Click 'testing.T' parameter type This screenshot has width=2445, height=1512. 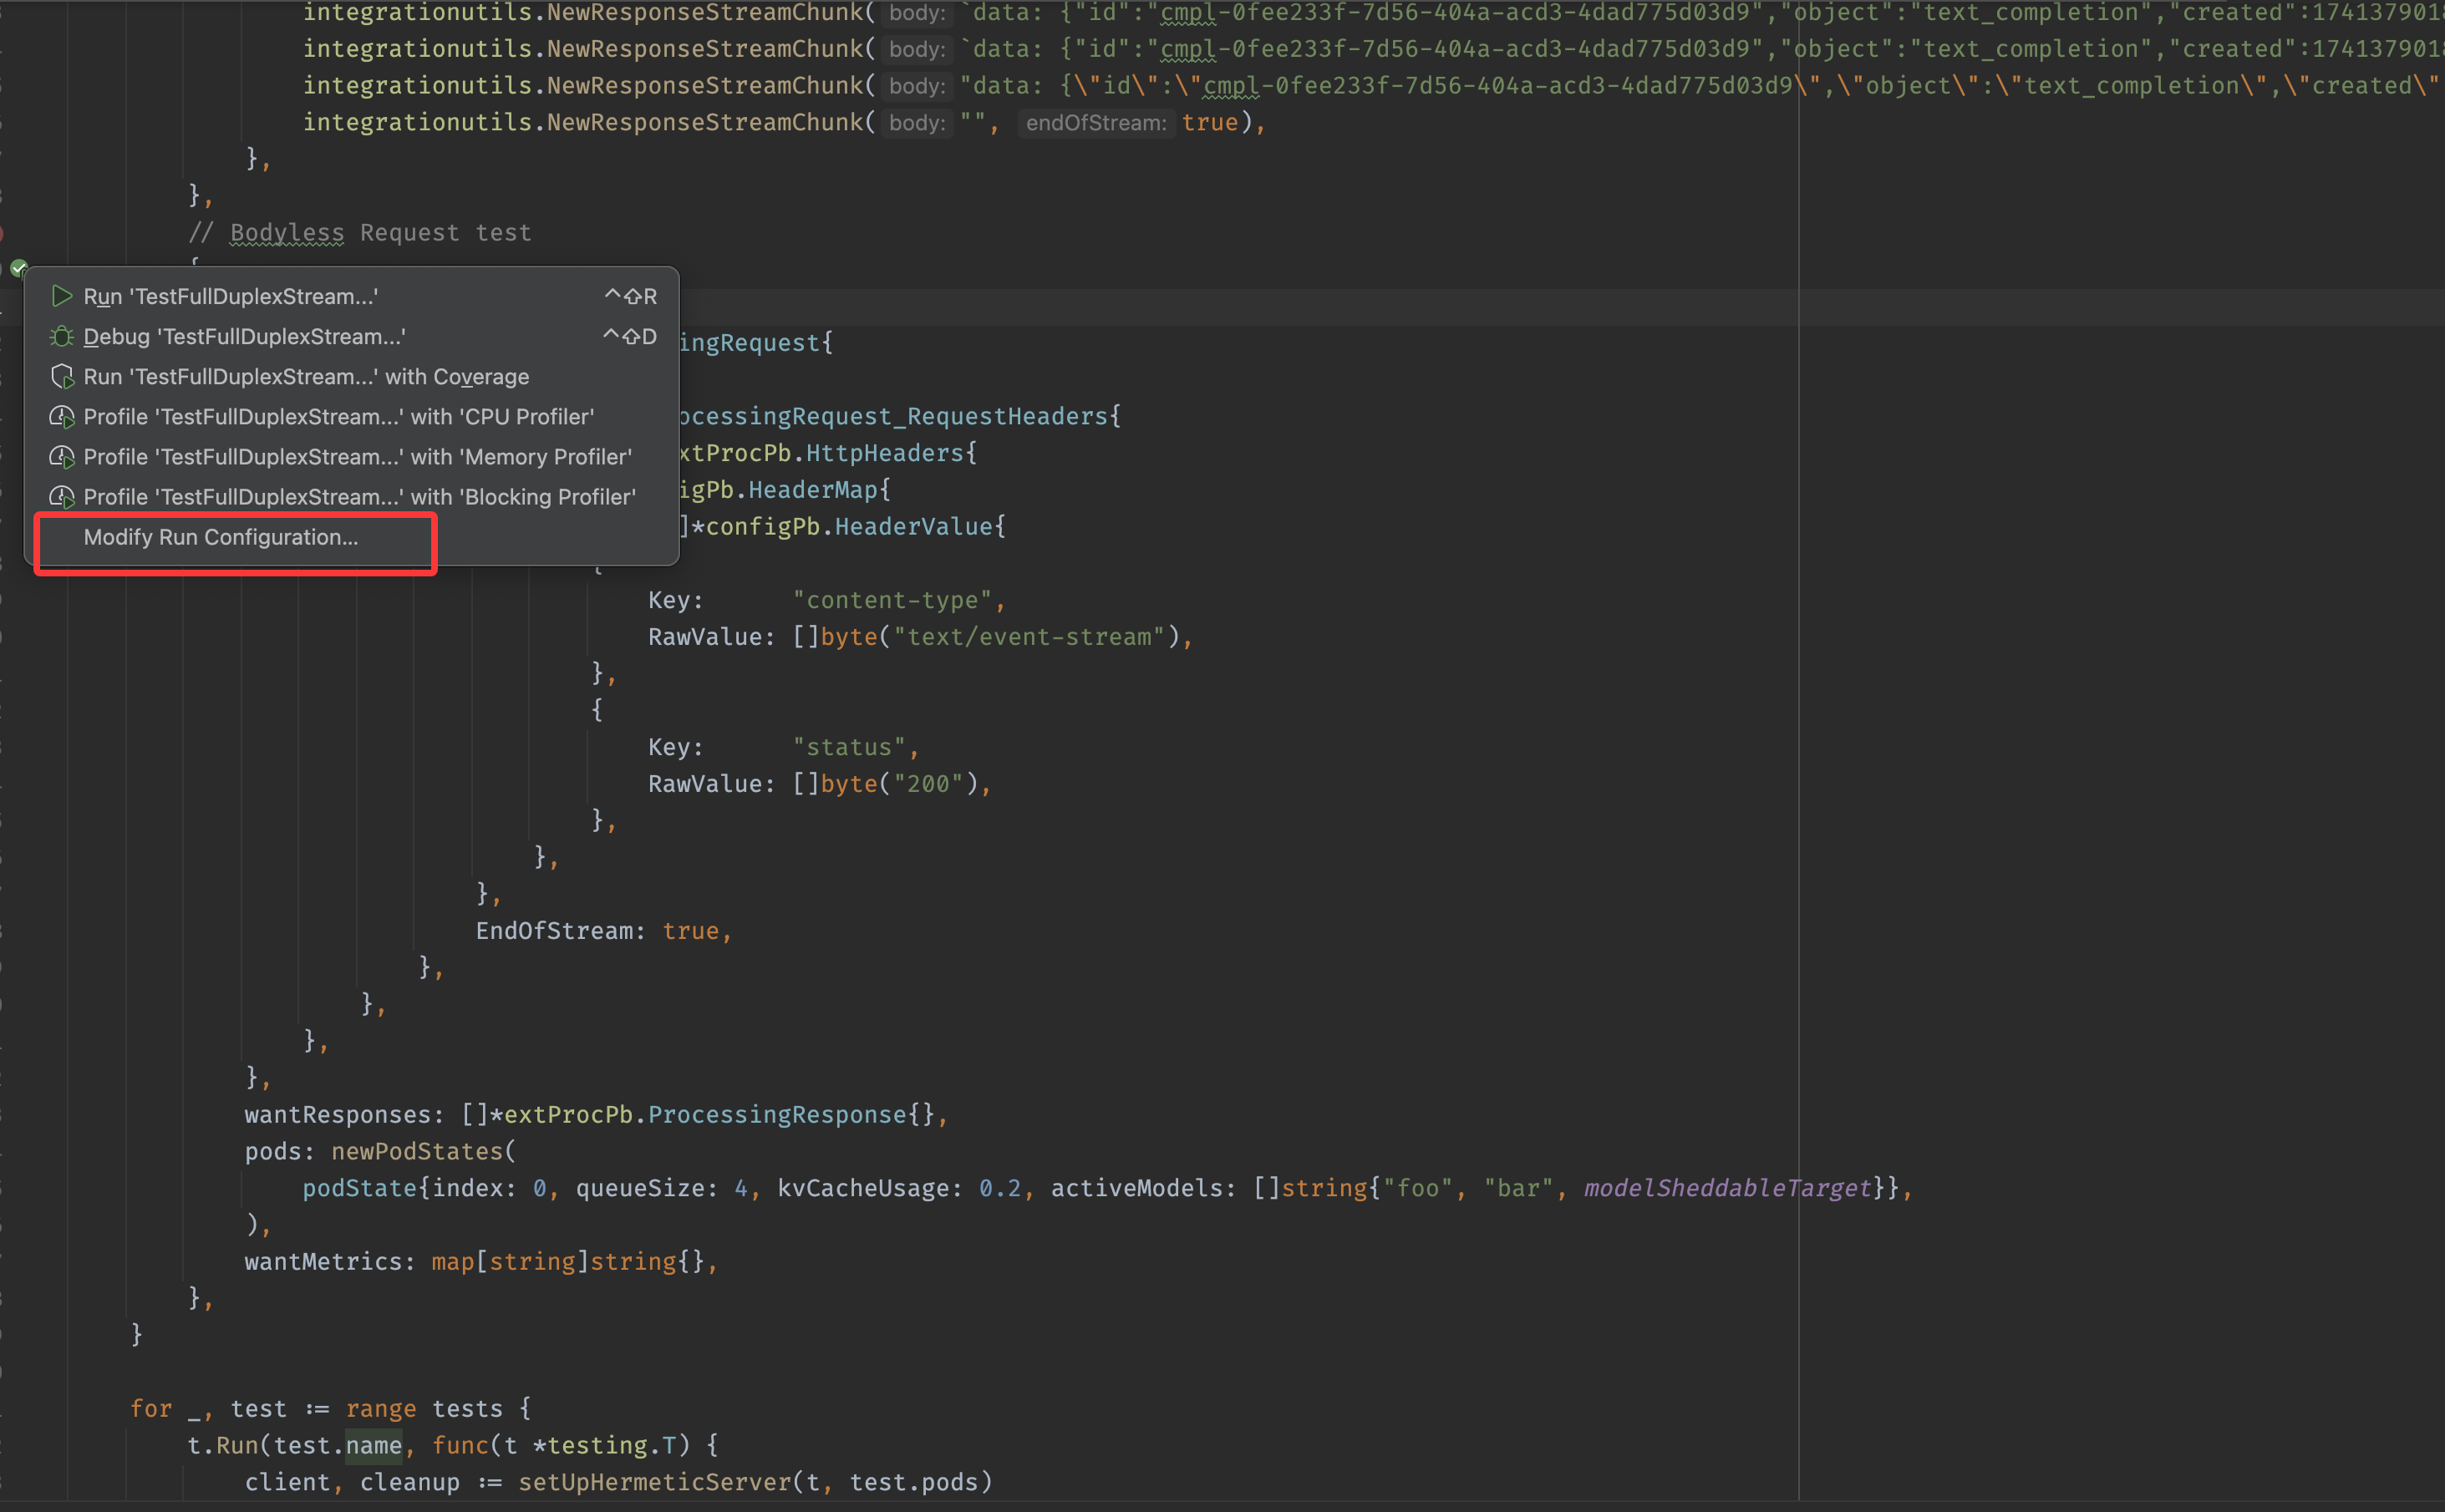click(612, 1445)
